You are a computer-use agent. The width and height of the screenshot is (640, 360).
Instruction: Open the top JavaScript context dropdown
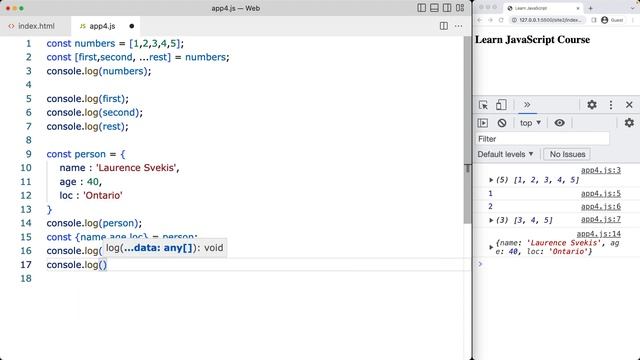530,123
